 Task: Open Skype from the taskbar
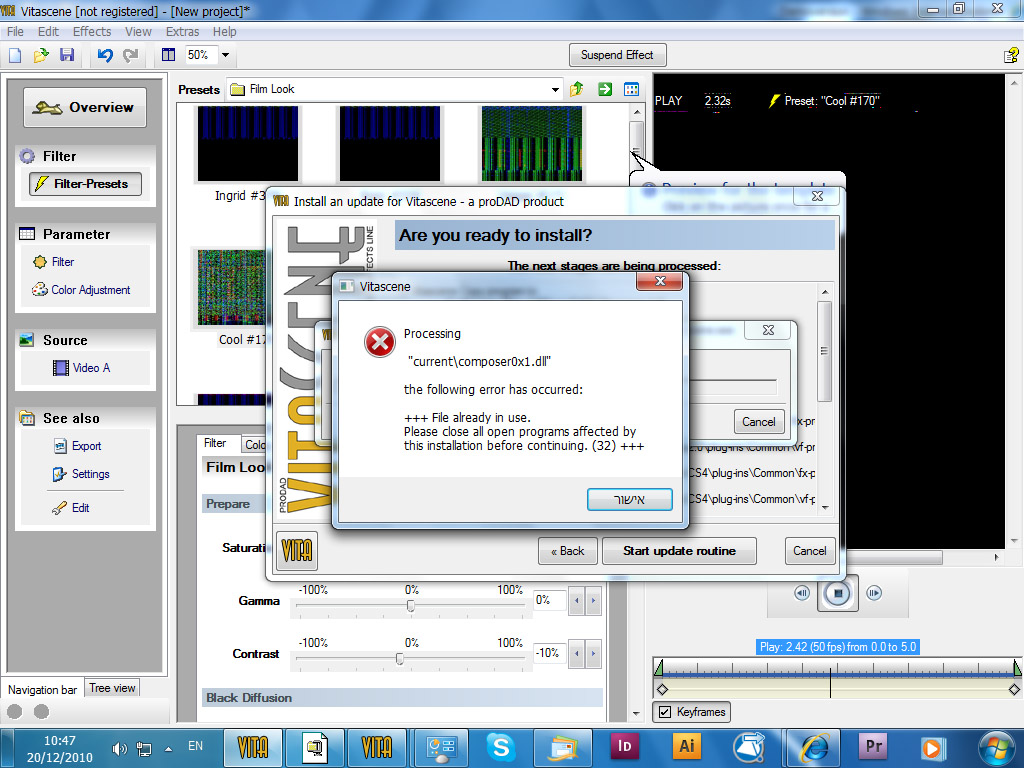tap(501, 746)
